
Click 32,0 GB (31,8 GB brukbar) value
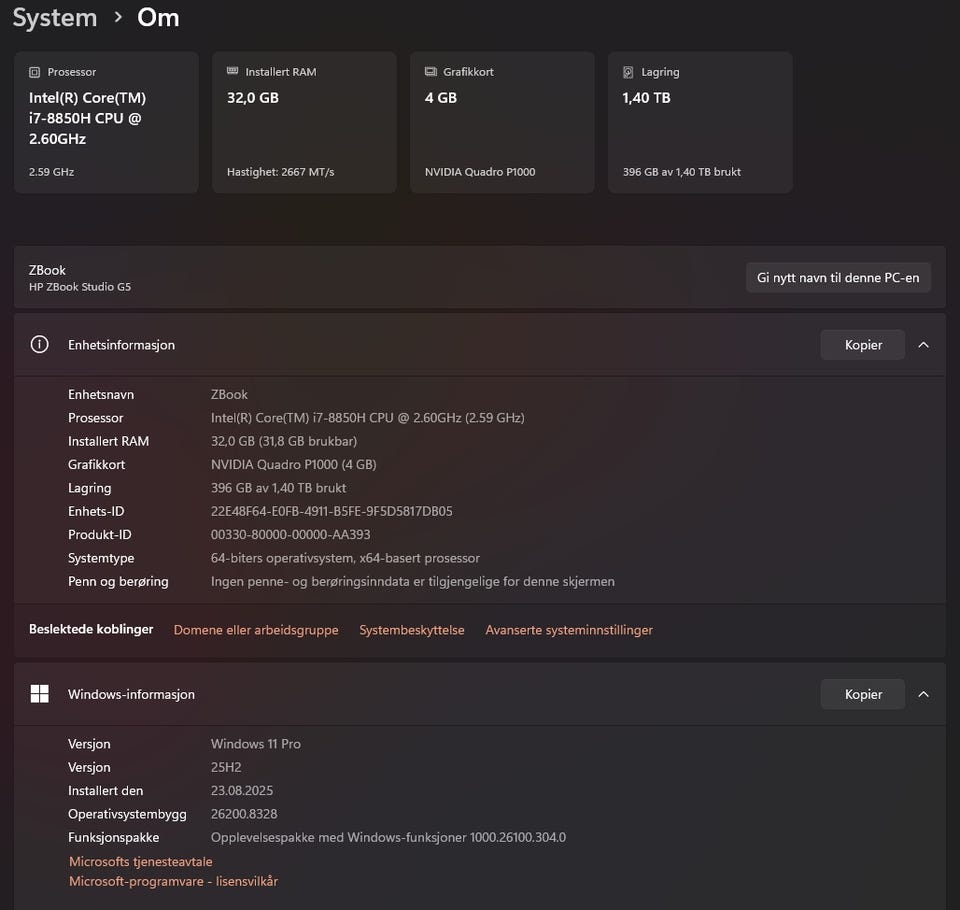283,441
